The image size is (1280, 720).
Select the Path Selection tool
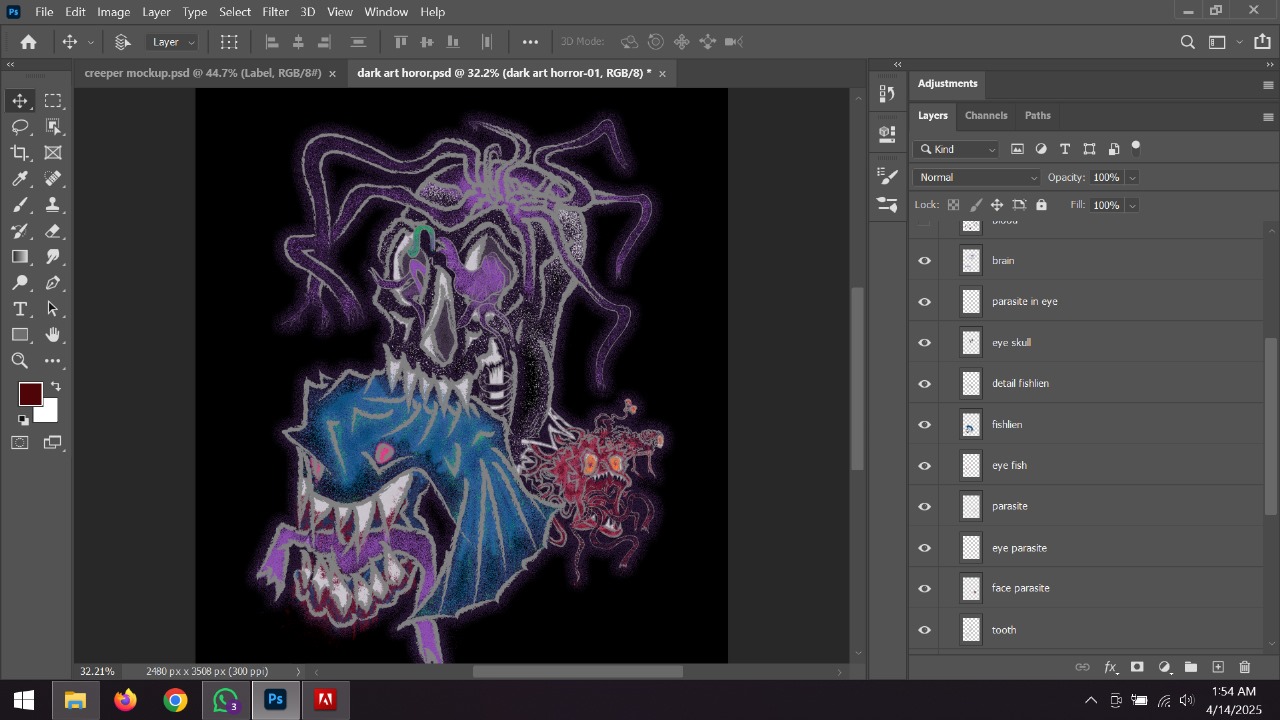click(x=53, y=309)
